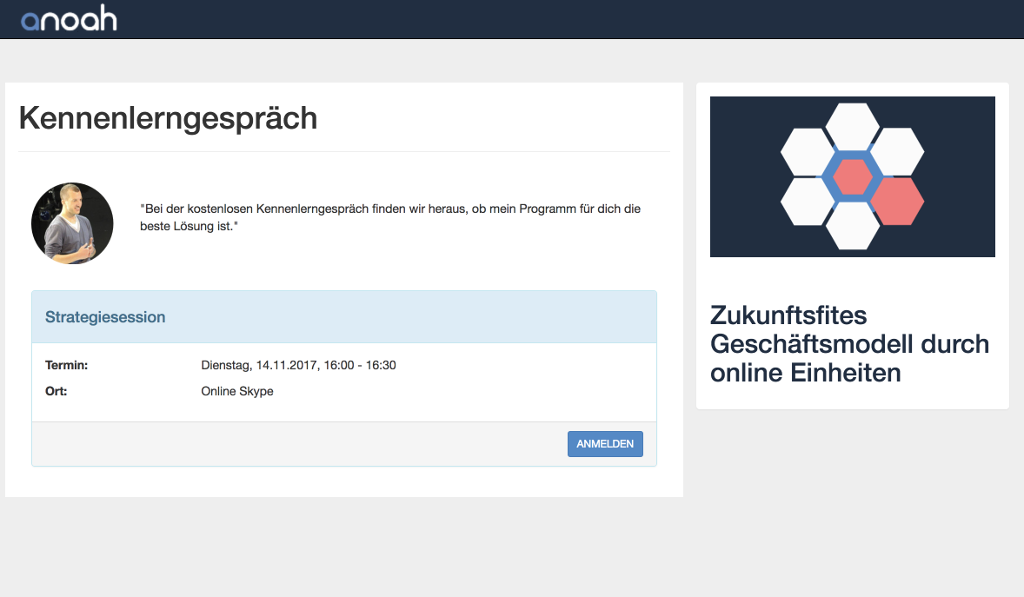Click the top white hexagon in banner
The image size is (1024, 597).
coord(852,125)
